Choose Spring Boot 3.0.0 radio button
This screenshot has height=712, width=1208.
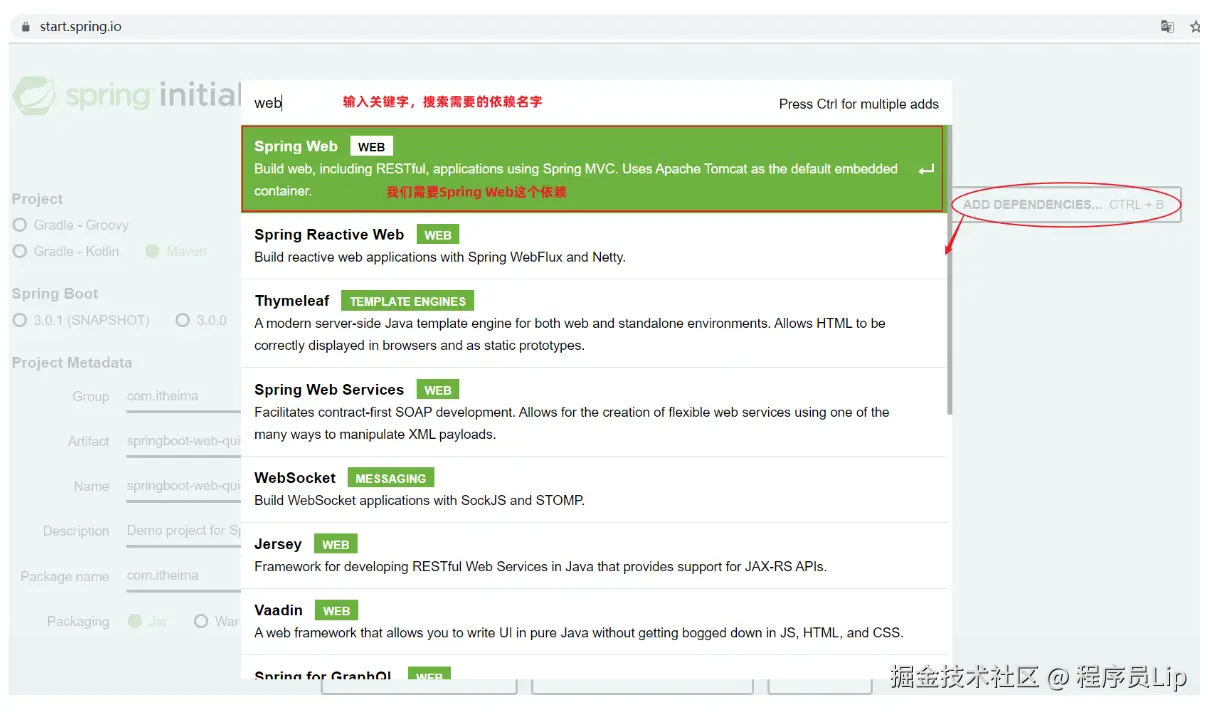tap(183, 320)
